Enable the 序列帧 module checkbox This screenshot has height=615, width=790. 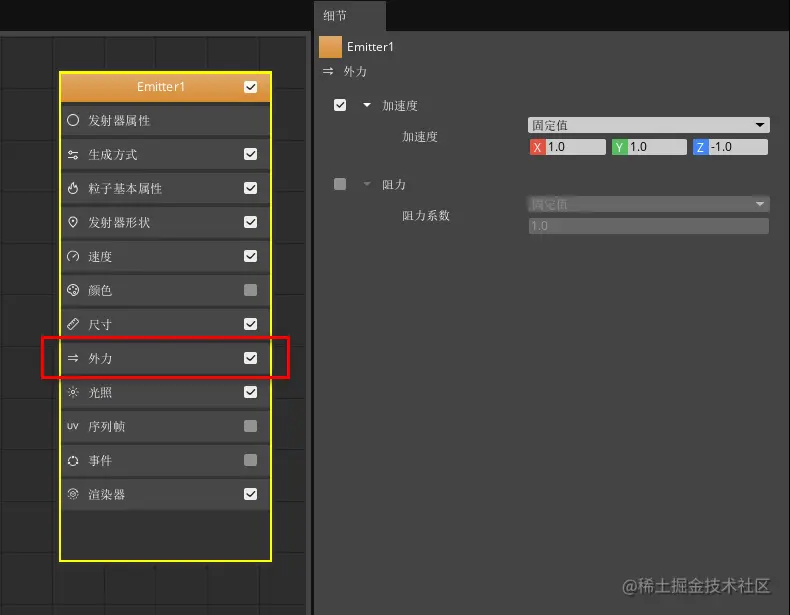coord(250,426)
